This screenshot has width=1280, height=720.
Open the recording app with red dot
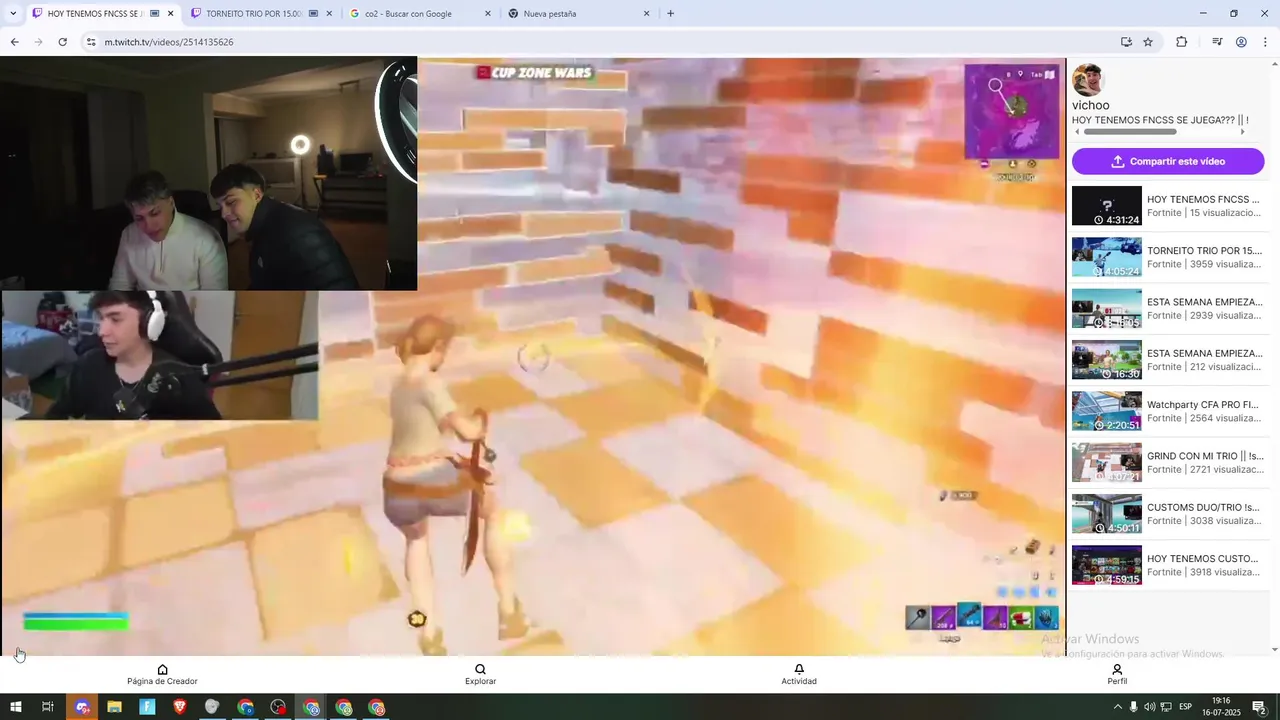tap(278, 707)
